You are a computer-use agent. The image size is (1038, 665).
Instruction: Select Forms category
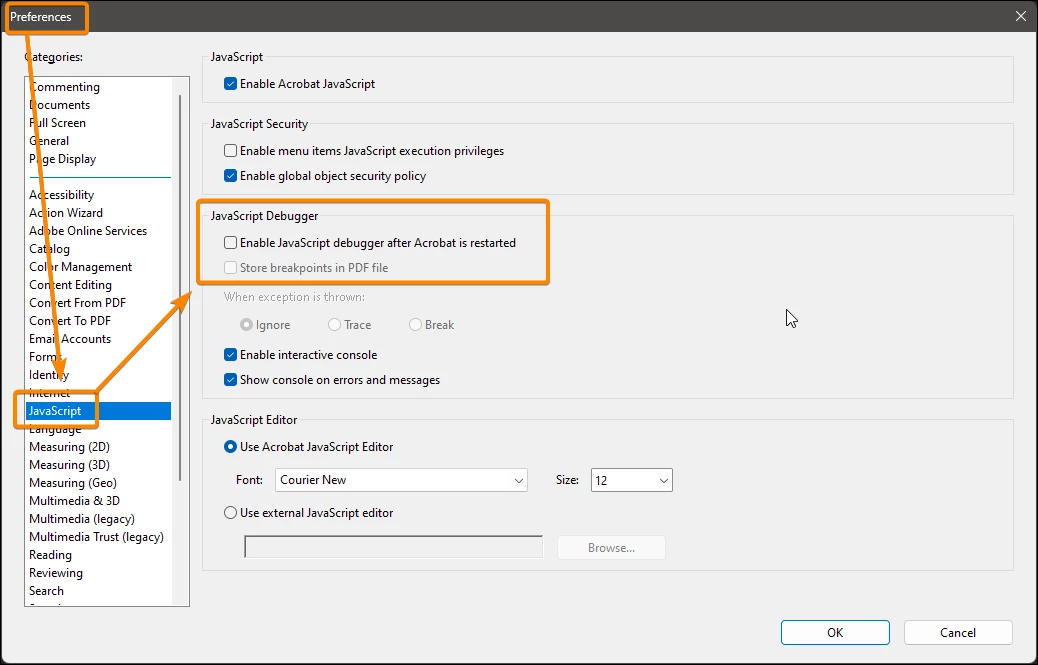[45, 357]
